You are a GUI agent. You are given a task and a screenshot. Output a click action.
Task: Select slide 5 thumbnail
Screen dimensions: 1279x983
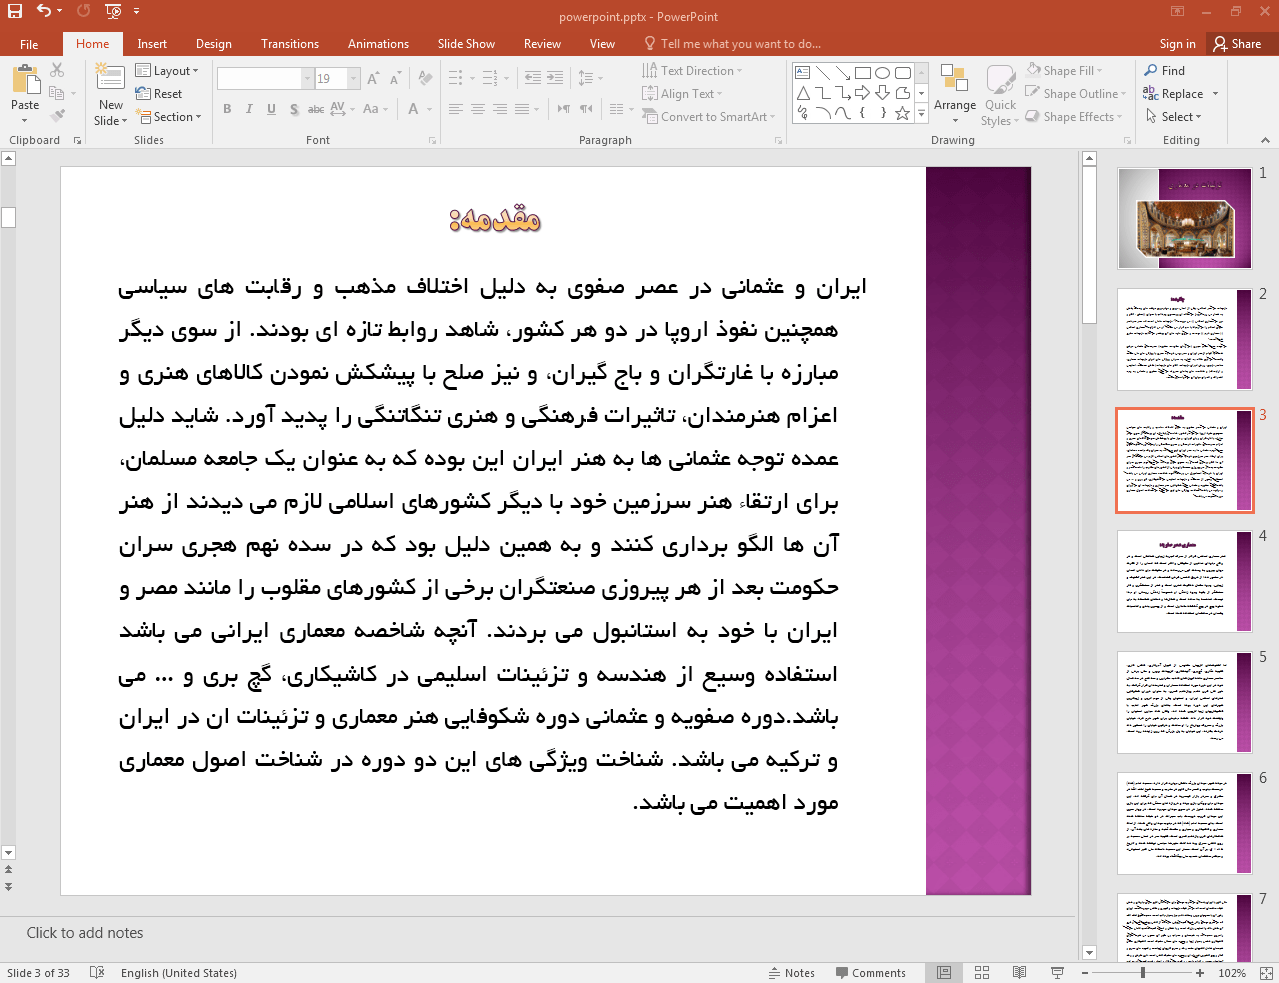point(1184,702)
